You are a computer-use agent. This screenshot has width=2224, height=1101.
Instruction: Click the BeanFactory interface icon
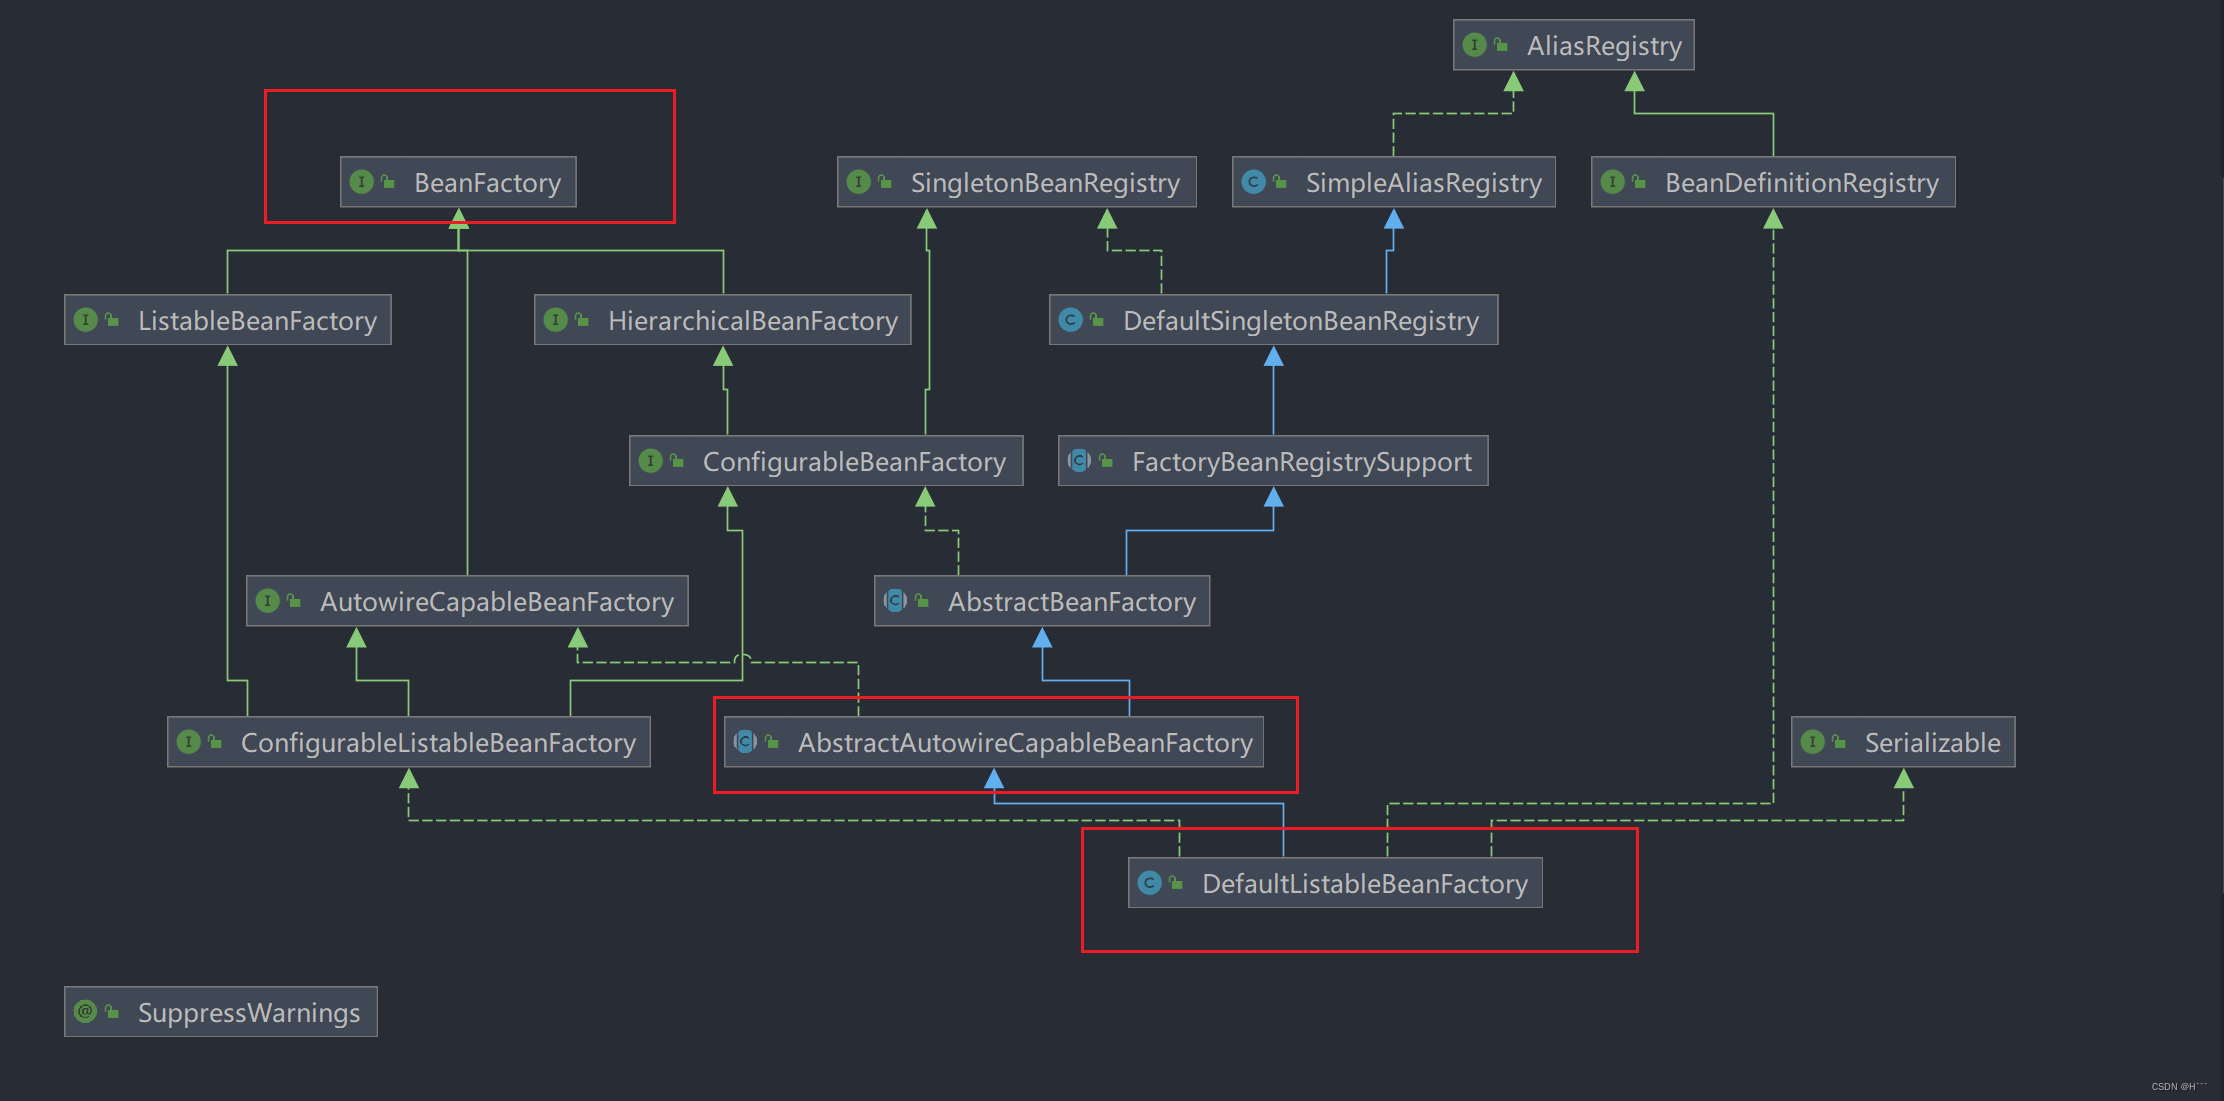[x=362, y=182]
